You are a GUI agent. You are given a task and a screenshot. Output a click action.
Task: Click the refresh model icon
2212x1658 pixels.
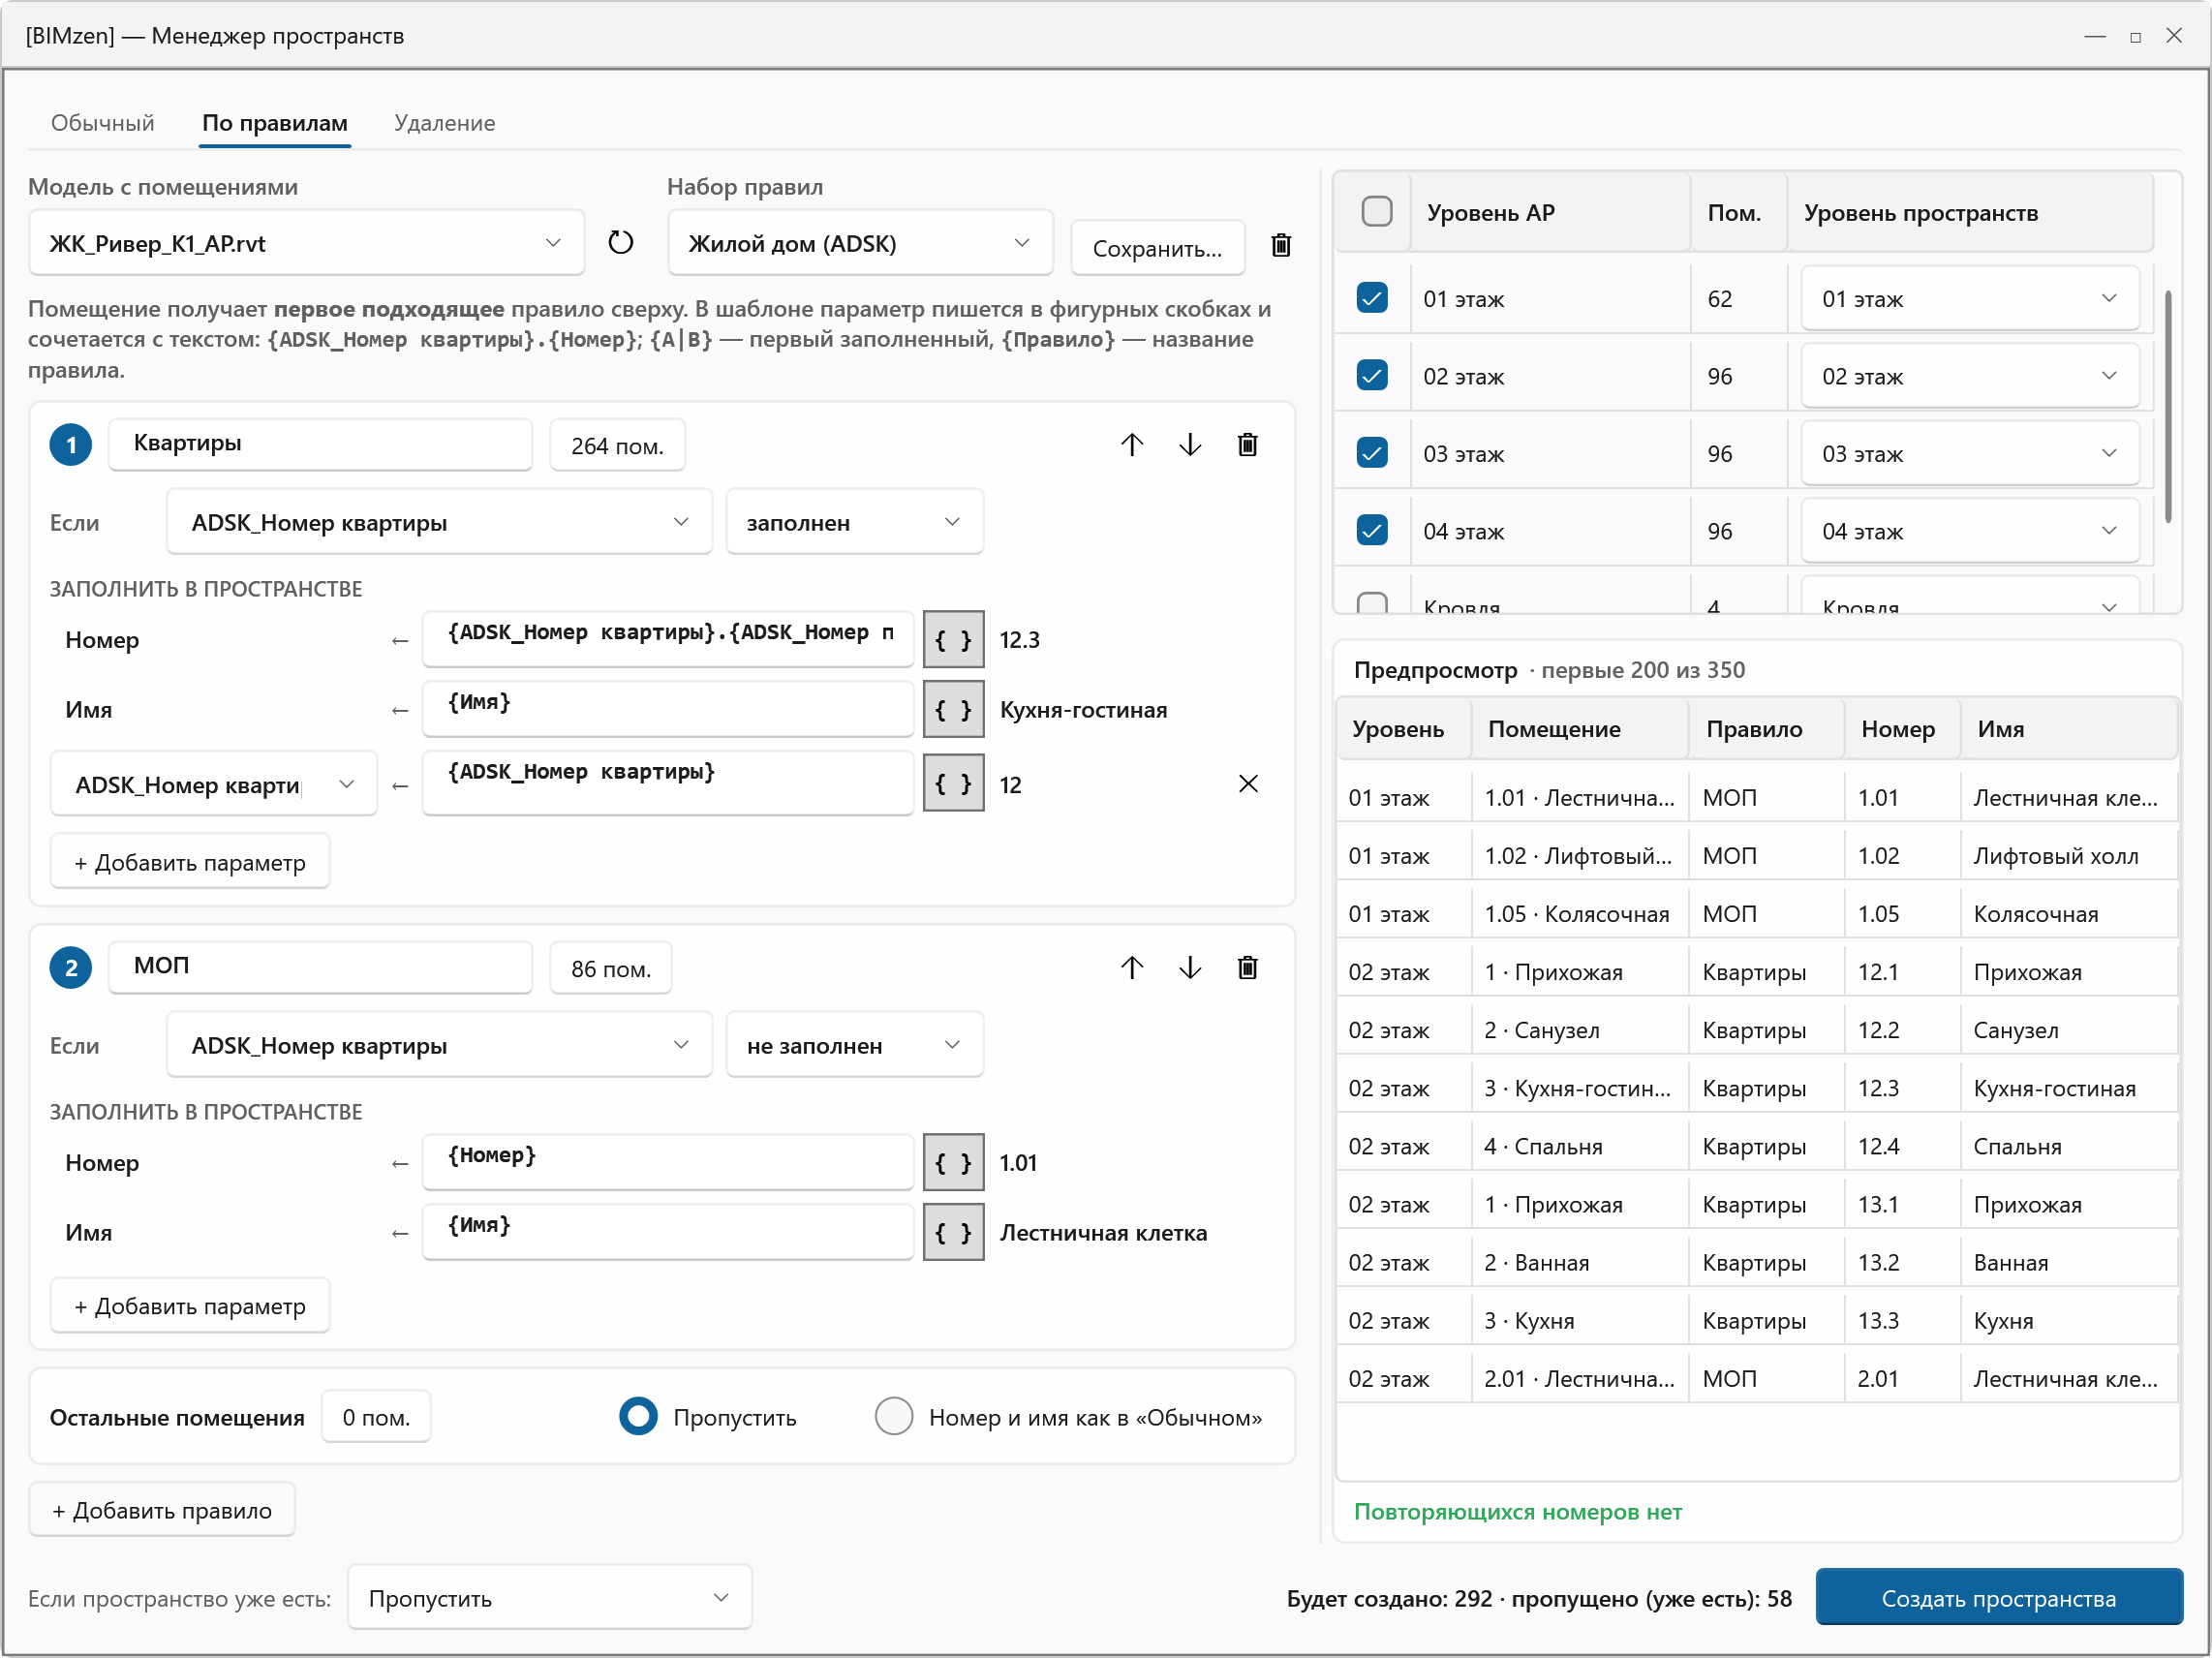(620, 243)
